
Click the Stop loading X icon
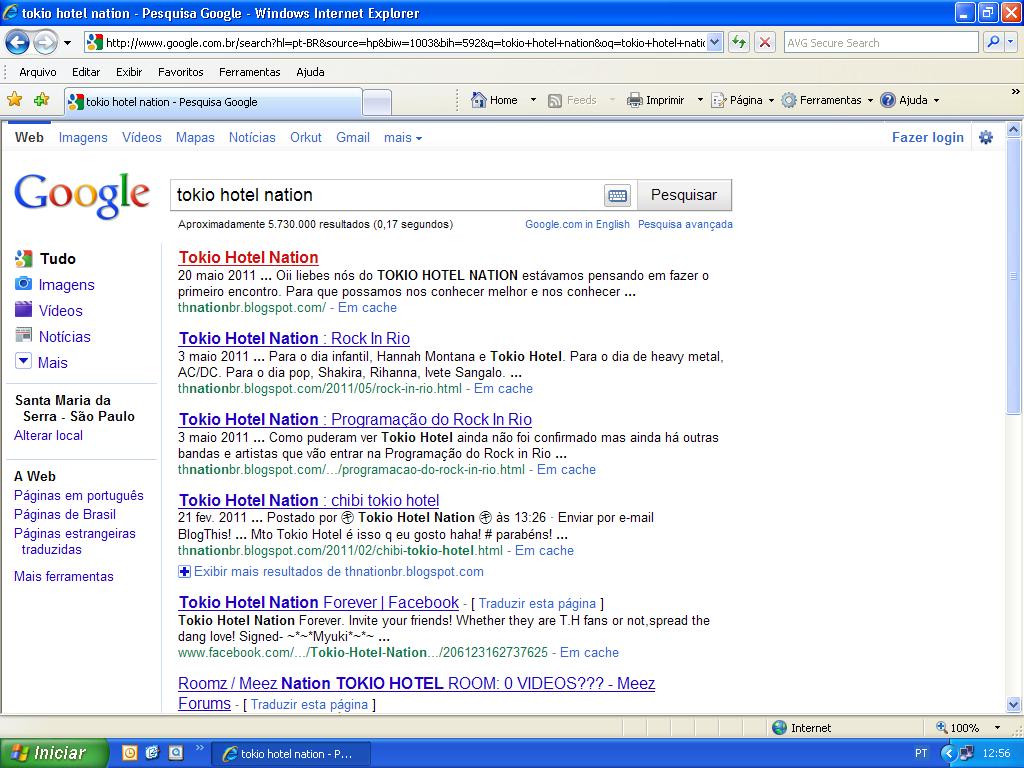coord(765,43)
